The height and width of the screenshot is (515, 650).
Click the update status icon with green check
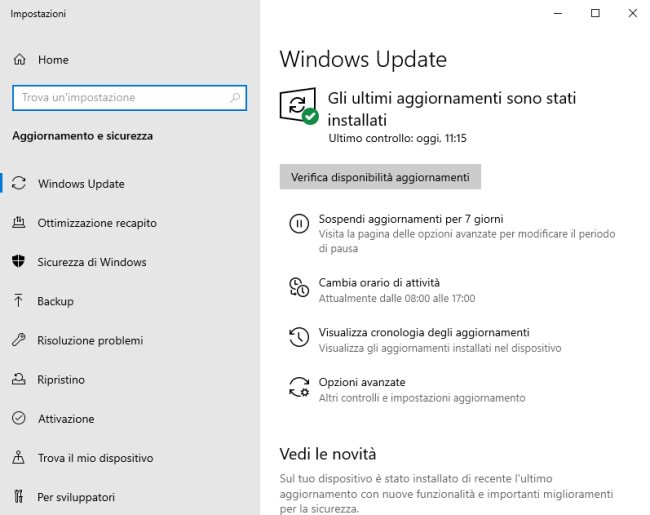[x=299, y=106]
